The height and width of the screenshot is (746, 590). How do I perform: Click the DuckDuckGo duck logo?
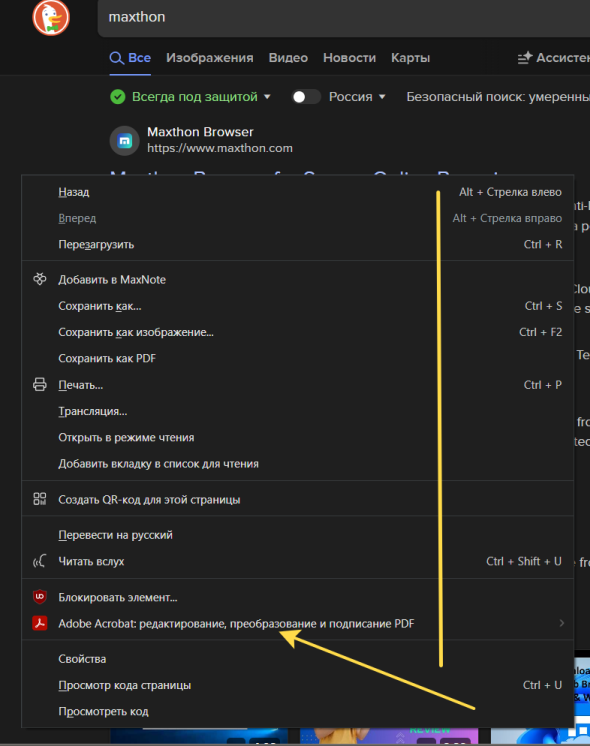coord(51,18)
